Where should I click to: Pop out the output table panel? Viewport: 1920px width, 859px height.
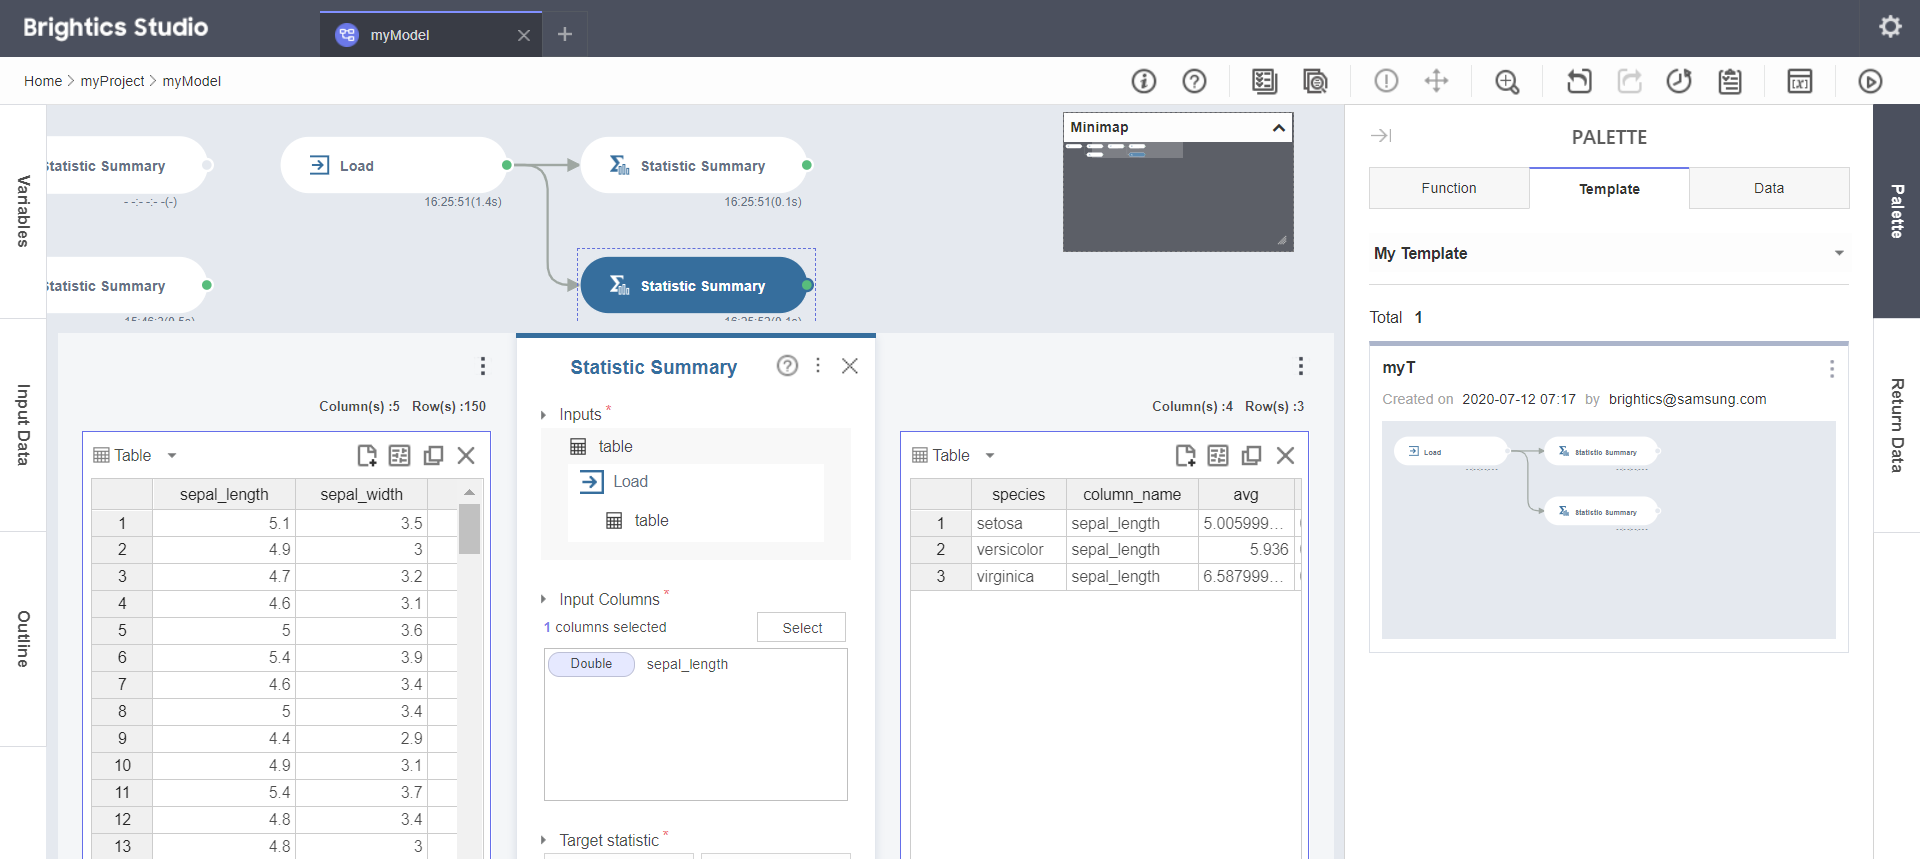[1251, 456]
